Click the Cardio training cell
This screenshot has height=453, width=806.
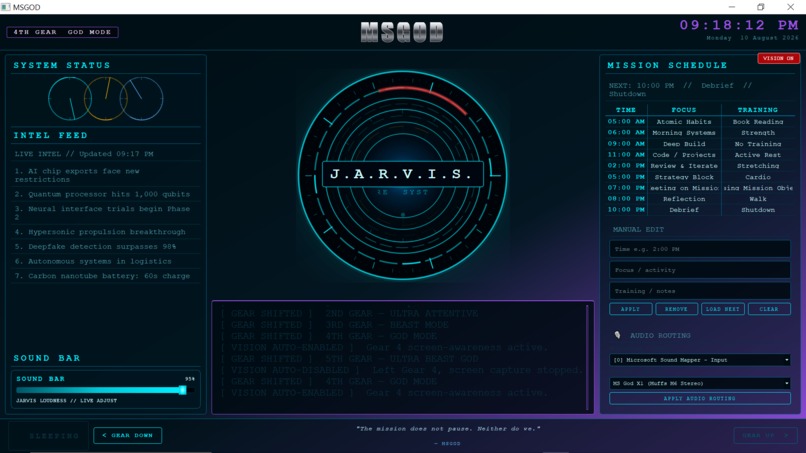[x=758, y=177]
